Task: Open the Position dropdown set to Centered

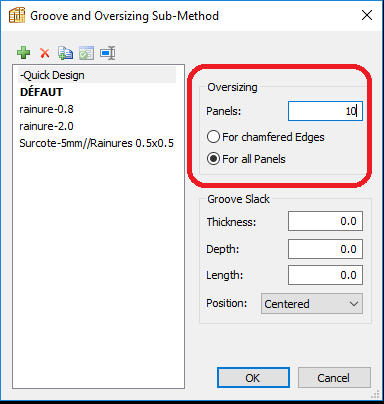Action: coord(312,304)
